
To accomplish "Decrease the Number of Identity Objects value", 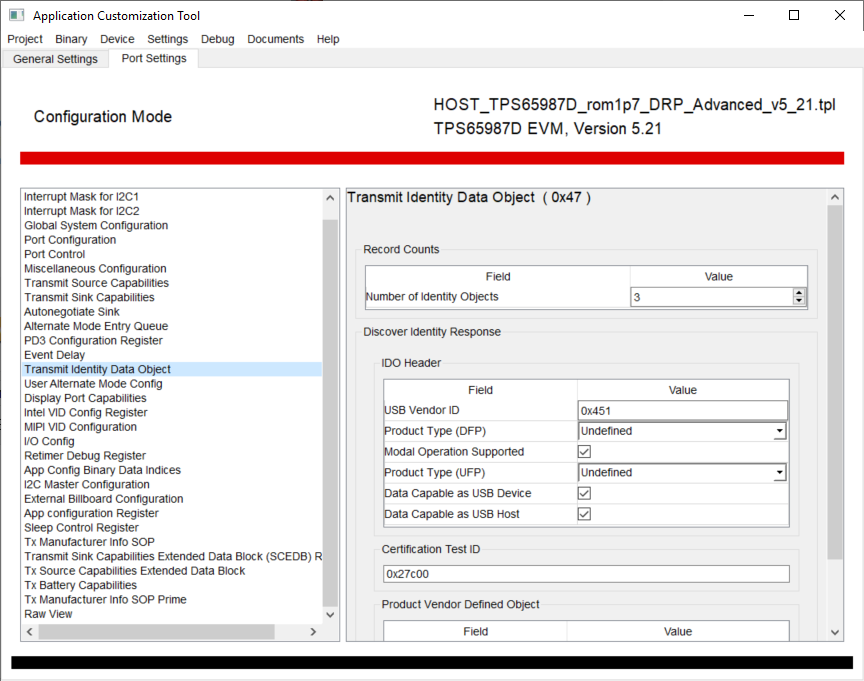I will (799, 301).
